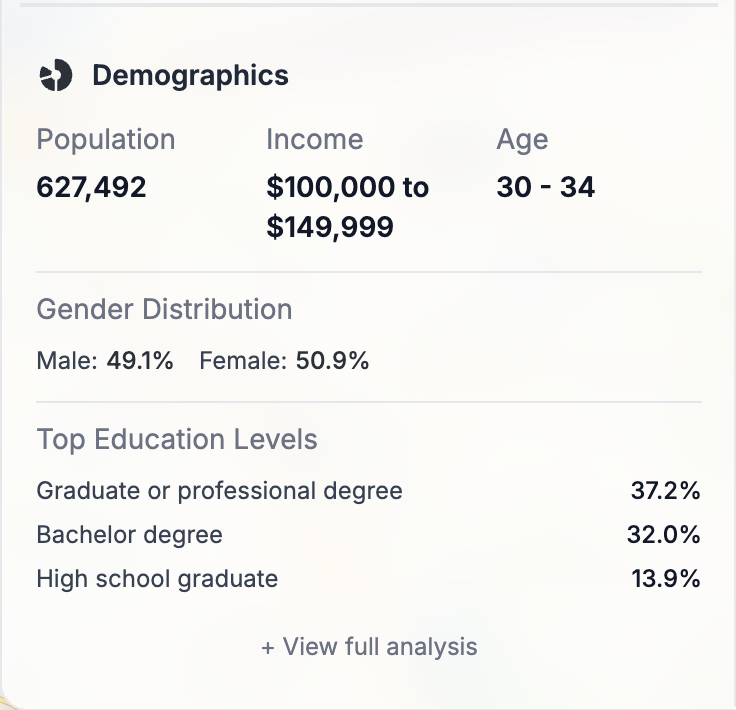736x710 pixels.
Task: Click the Age label
Action: (522, 140)
